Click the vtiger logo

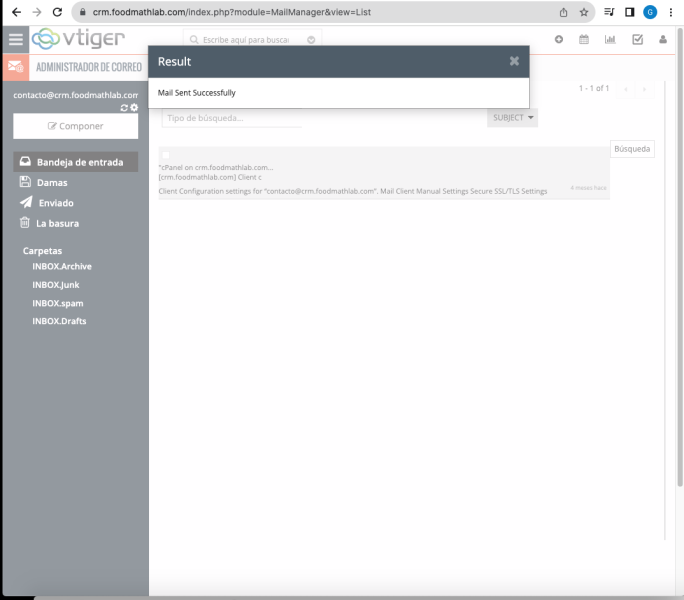[x=79, y=39]
